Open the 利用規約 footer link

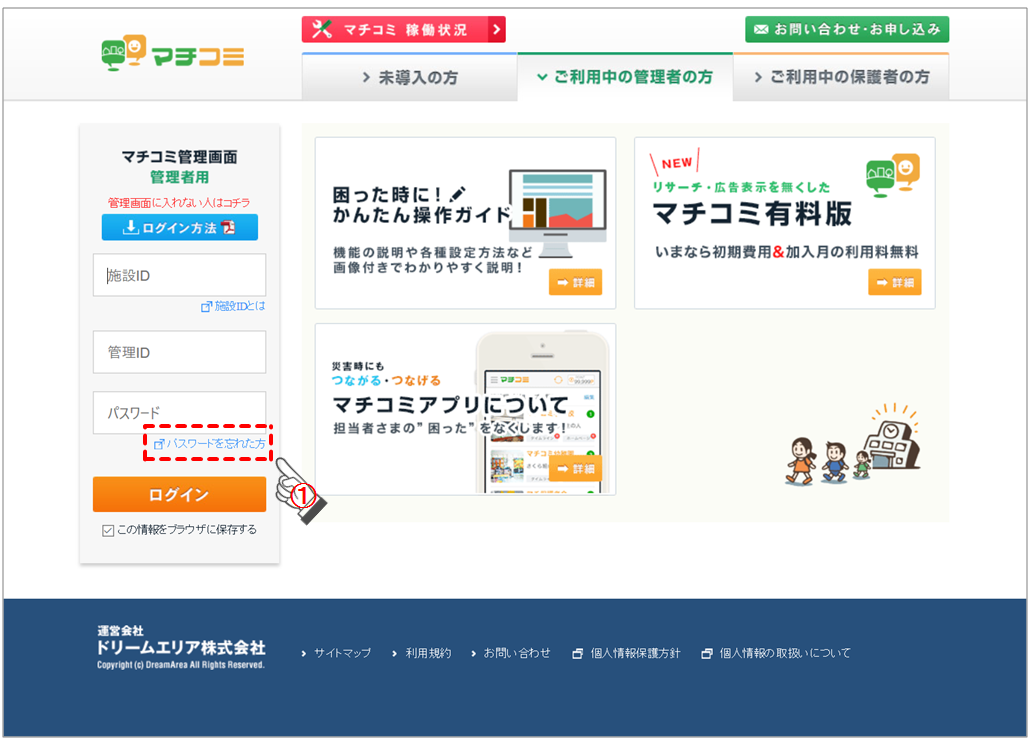[x=428, y=653]
